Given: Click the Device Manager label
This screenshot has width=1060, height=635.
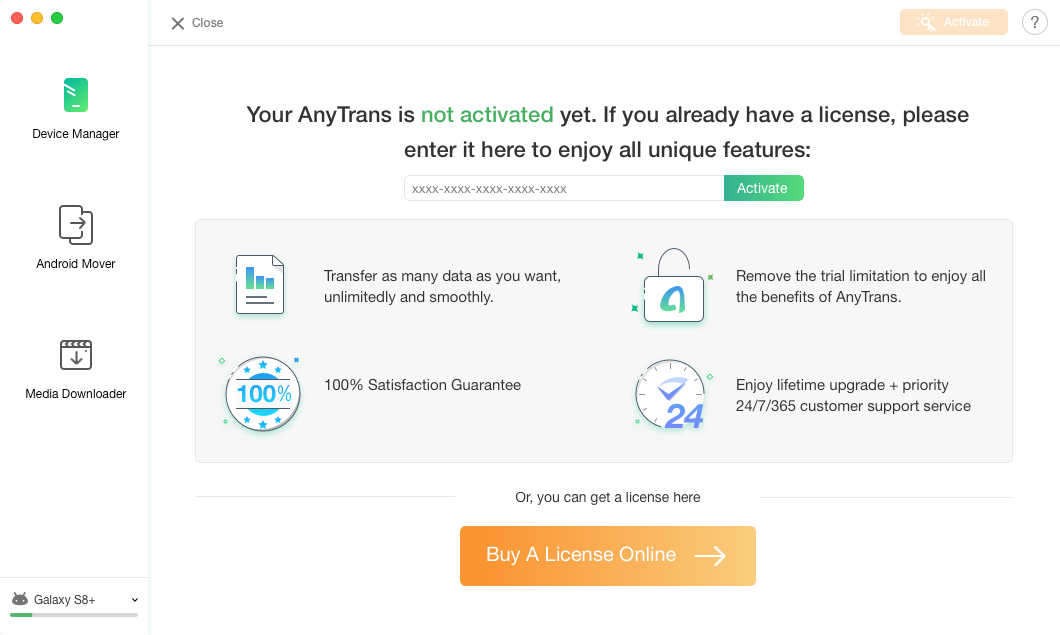Looking at the screenshot, I should 76,134.
